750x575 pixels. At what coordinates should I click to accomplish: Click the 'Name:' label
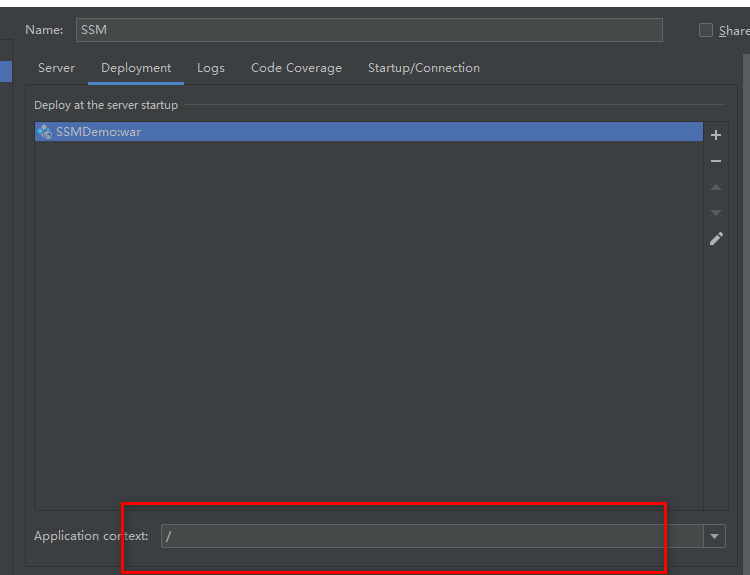coord(44,30)
